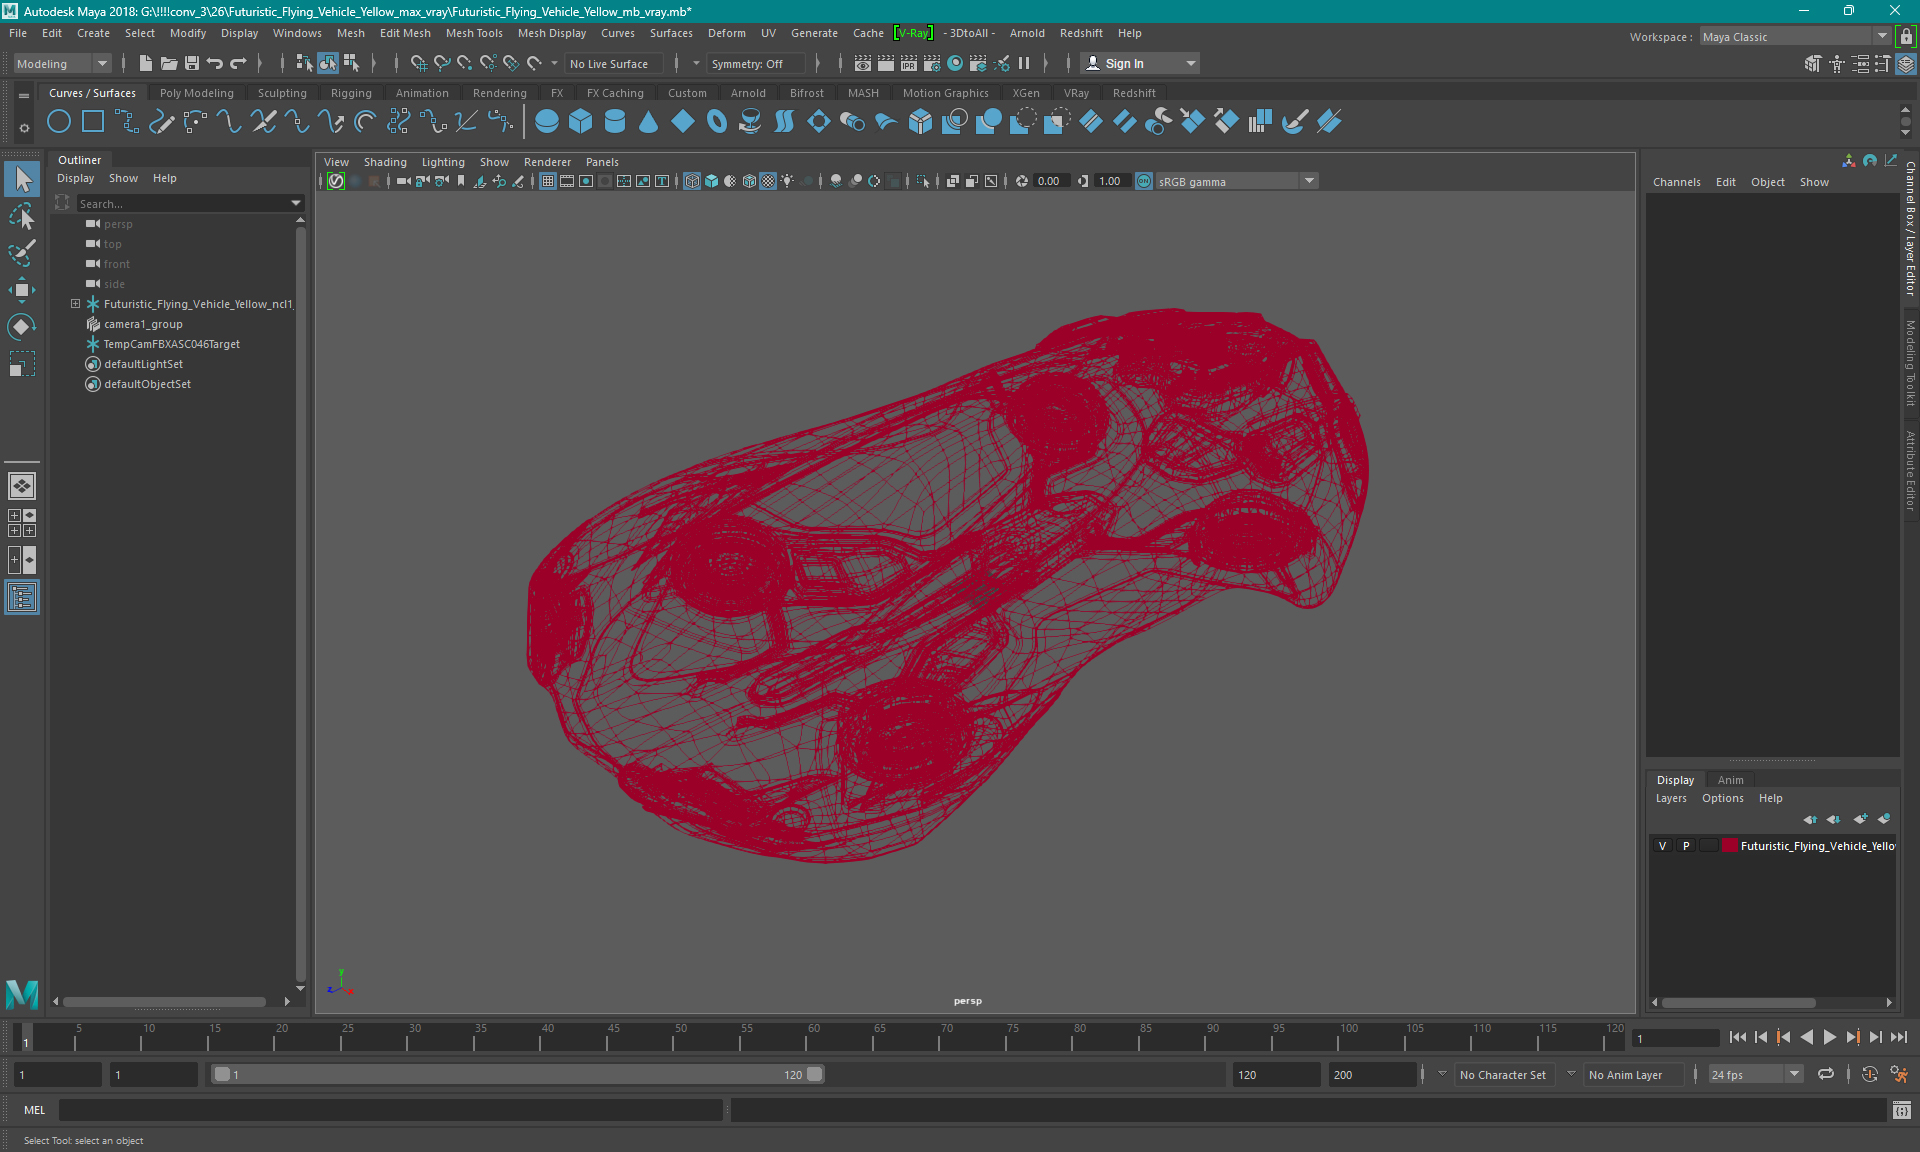This screenshot has height=1152, width=1920.
Task: Select the Move tool in toolbar
Action: pos(21,291)
